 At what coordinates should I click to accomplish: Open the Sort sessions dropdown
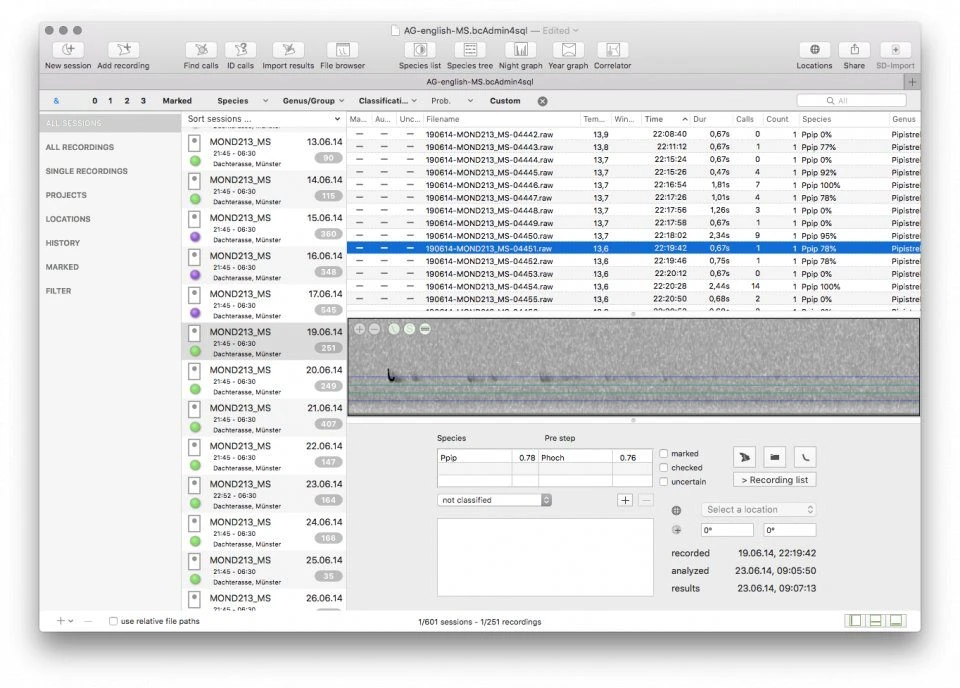pyautogui.click(x=264, y=119)
